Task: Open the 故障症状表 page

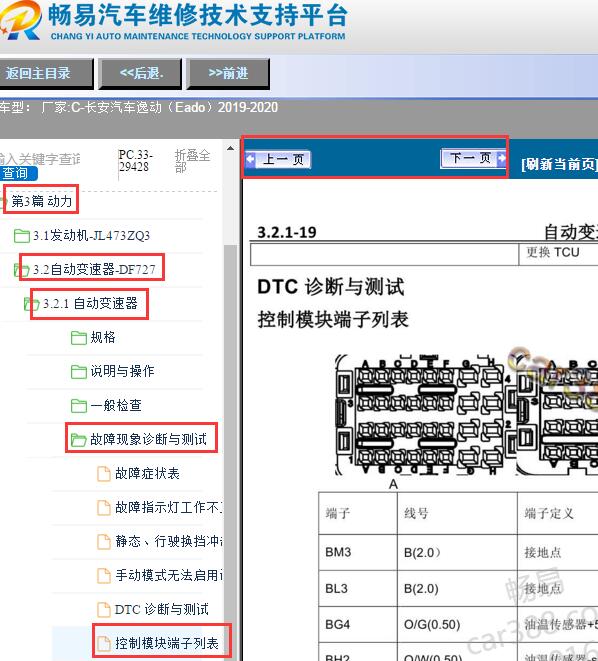Action: pyautogui.click(x=147, y=473)
